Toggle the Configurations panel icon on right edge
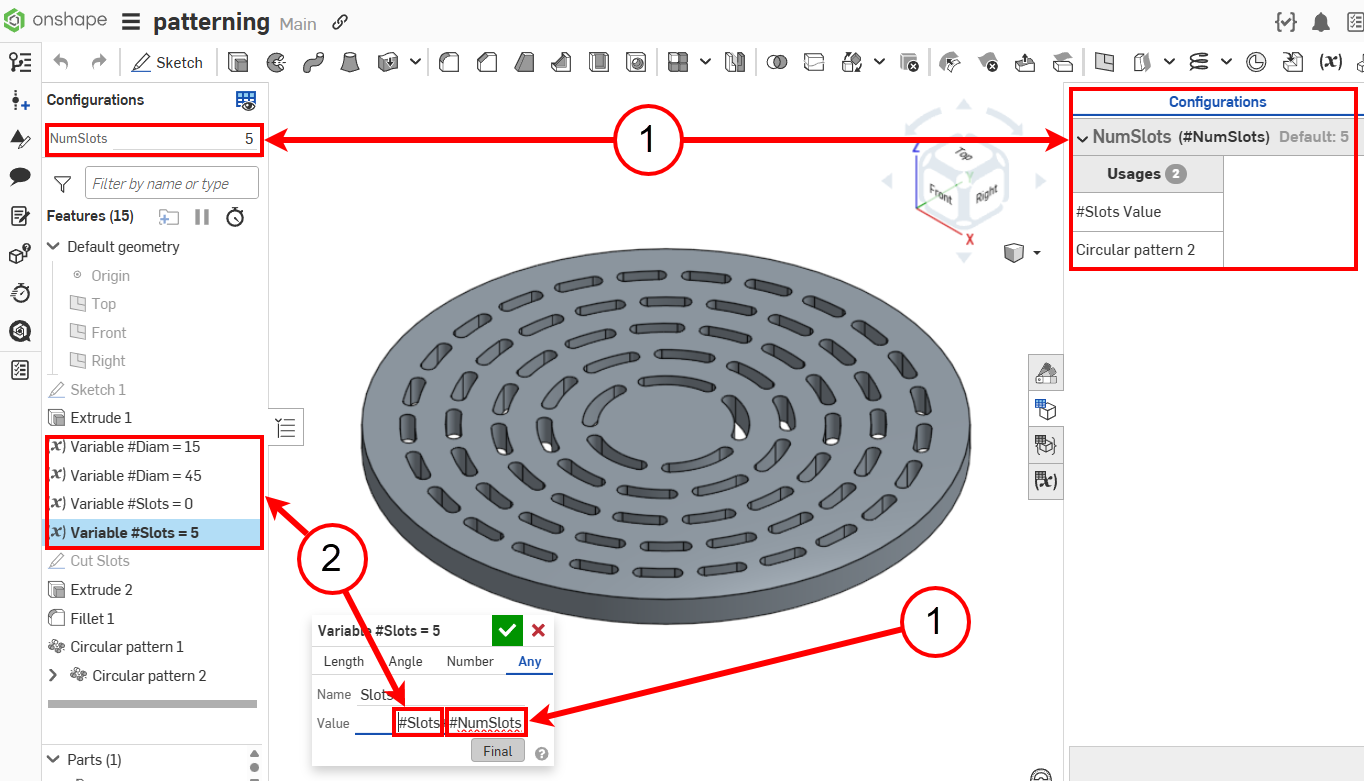Screen dimensions: 1364x781 click(x=1046, y=409)
